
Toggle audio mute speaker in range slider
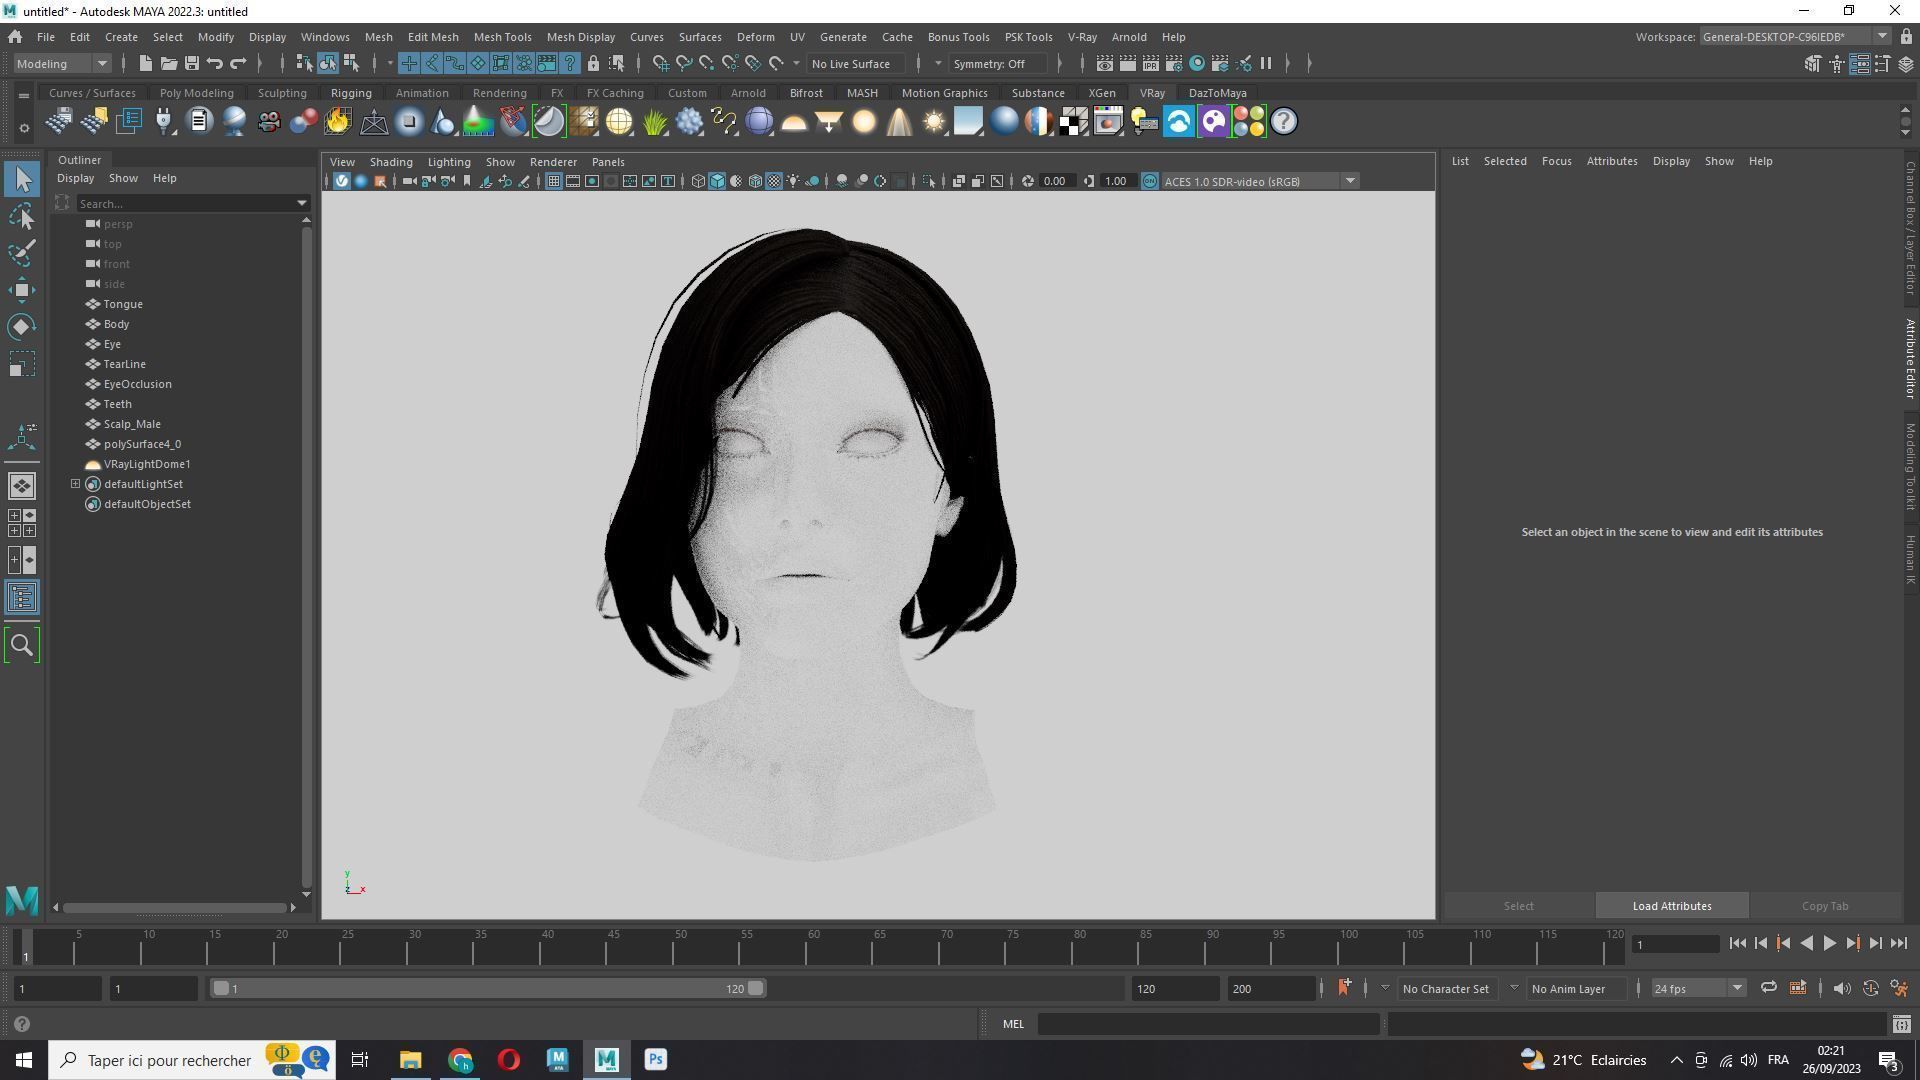click(1841, 988)
